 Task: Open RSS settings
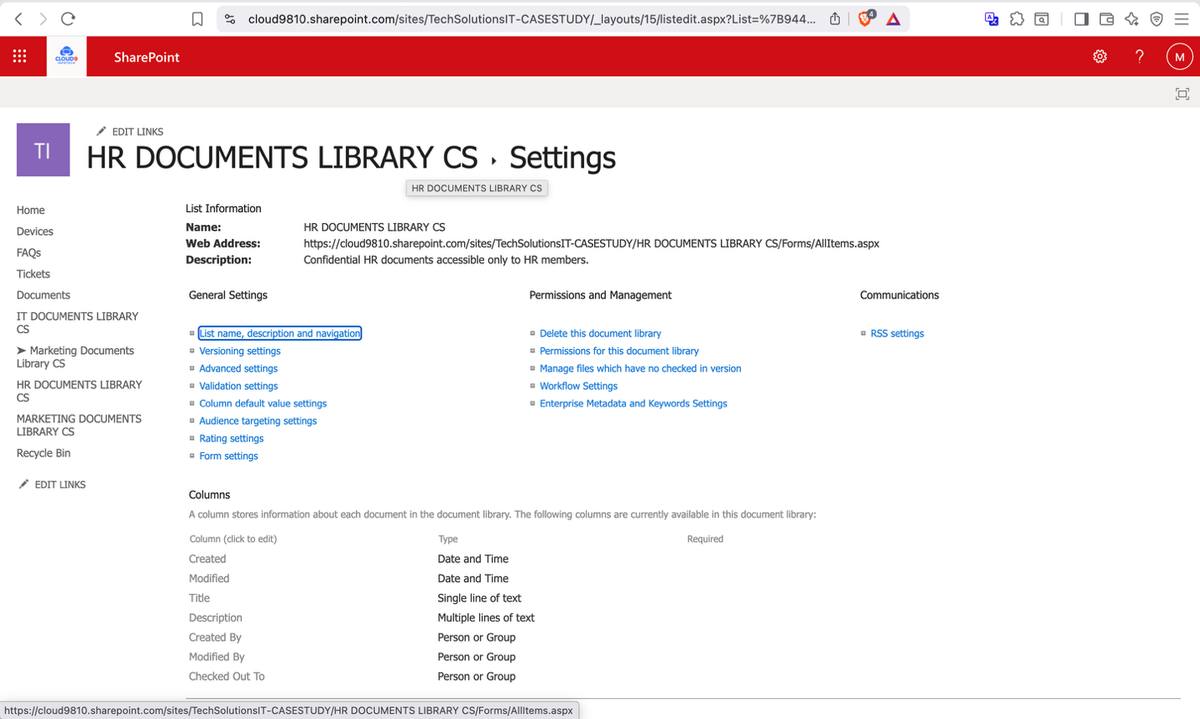(897, 333)
